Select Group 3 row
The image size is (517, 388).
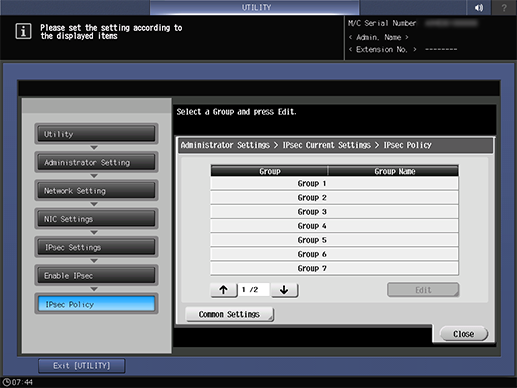coord(334,212)
